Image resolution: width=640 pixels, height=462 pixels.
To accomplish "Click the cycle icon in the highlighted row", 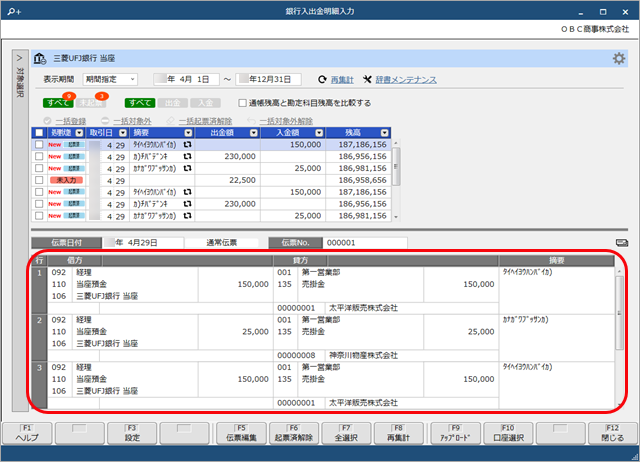I will coord(187,144).
